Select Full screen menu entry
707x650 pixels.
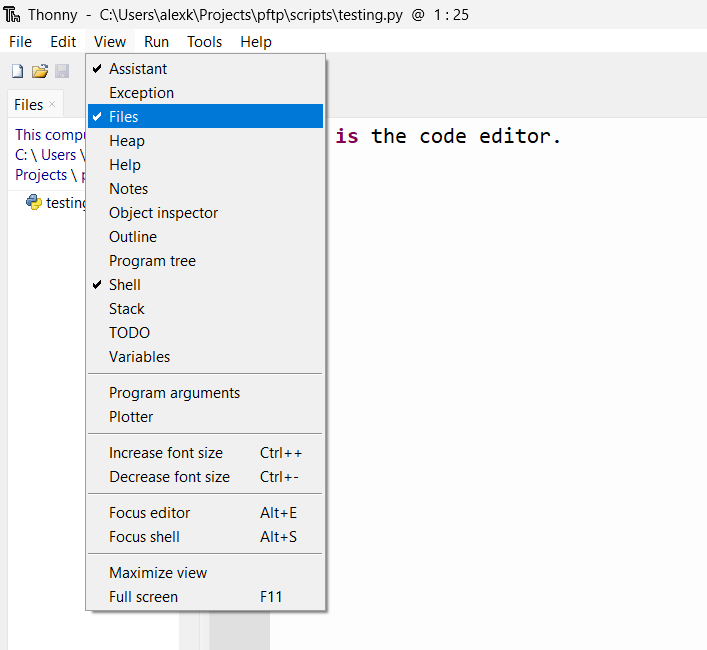(x=205, y=597)
